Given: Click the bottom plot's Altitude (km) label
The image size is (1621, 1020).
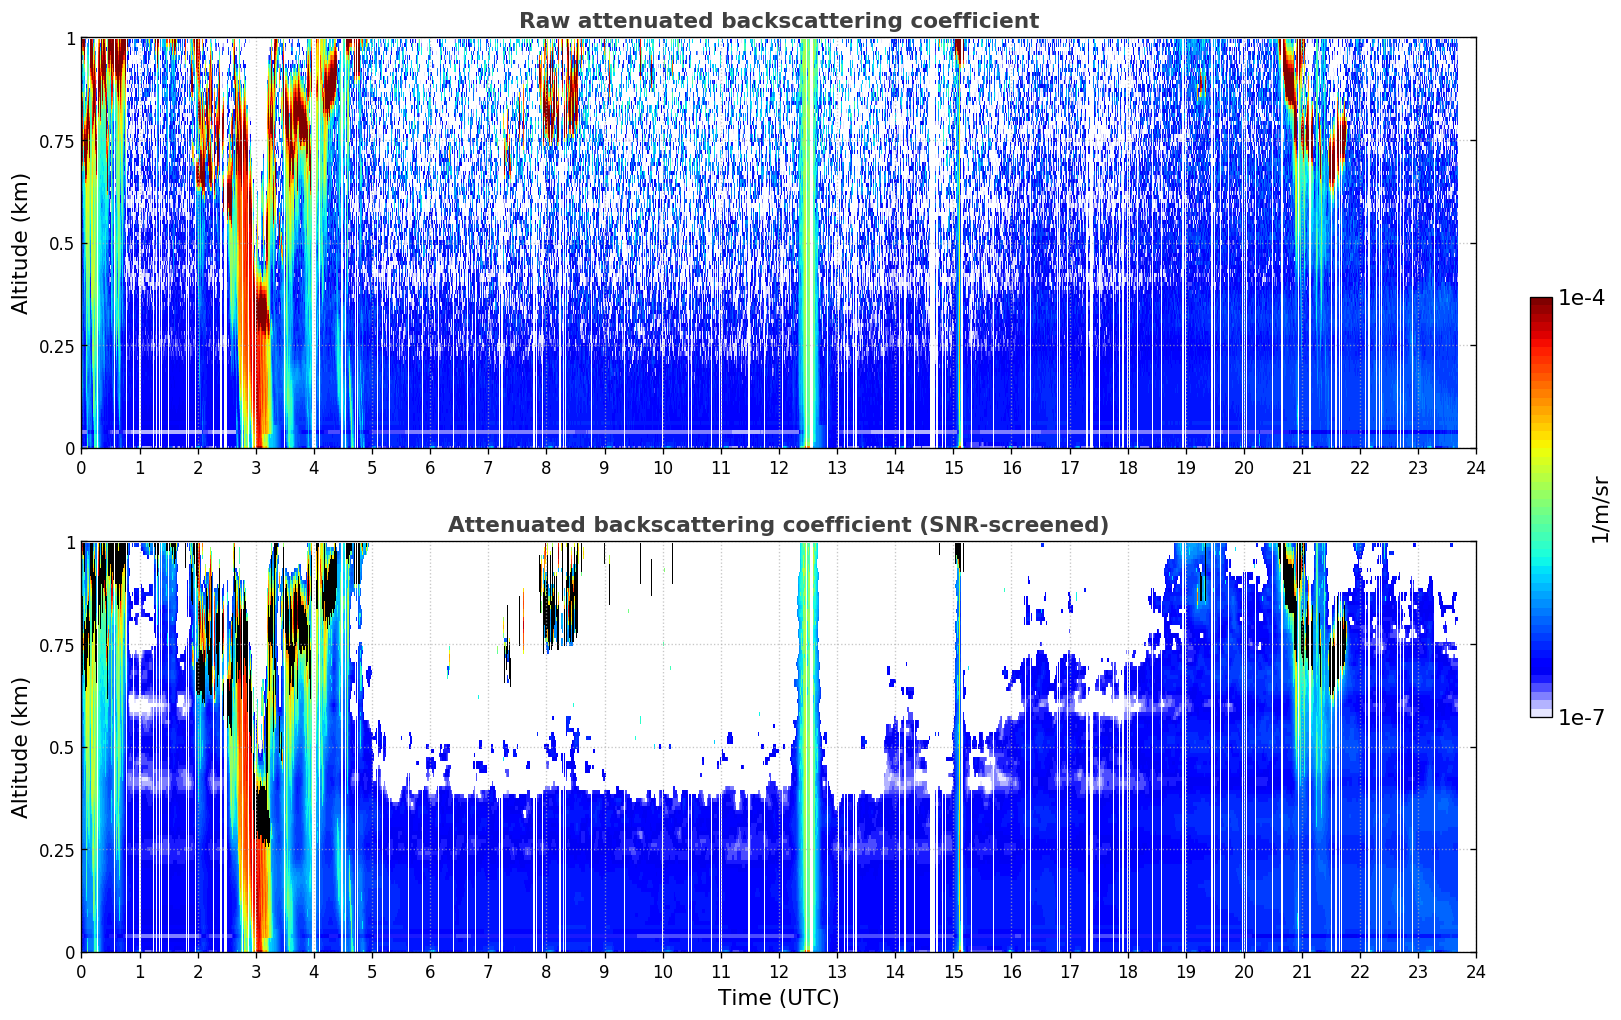Looking at the screenshot, I should pyautogui.click(x=20, y=747).
